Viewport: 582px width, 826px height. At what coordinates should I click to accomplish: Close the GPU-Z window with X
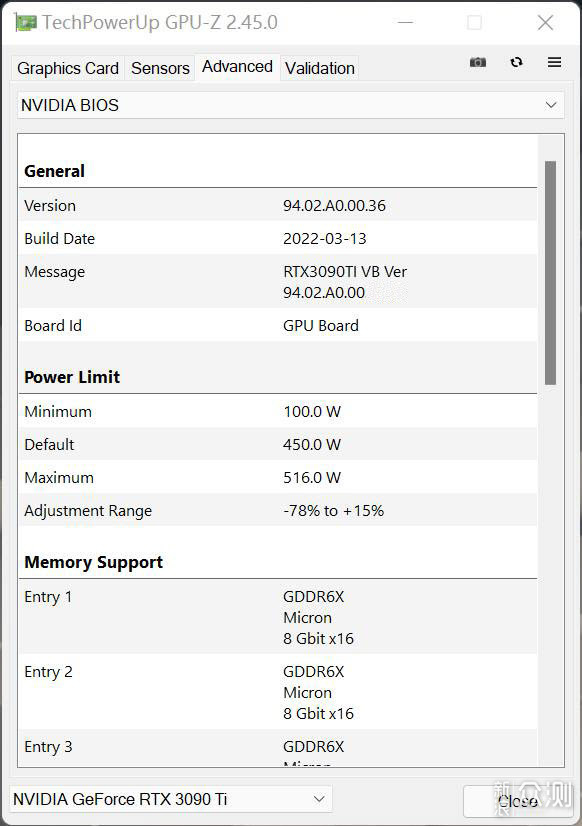[545, 23]
